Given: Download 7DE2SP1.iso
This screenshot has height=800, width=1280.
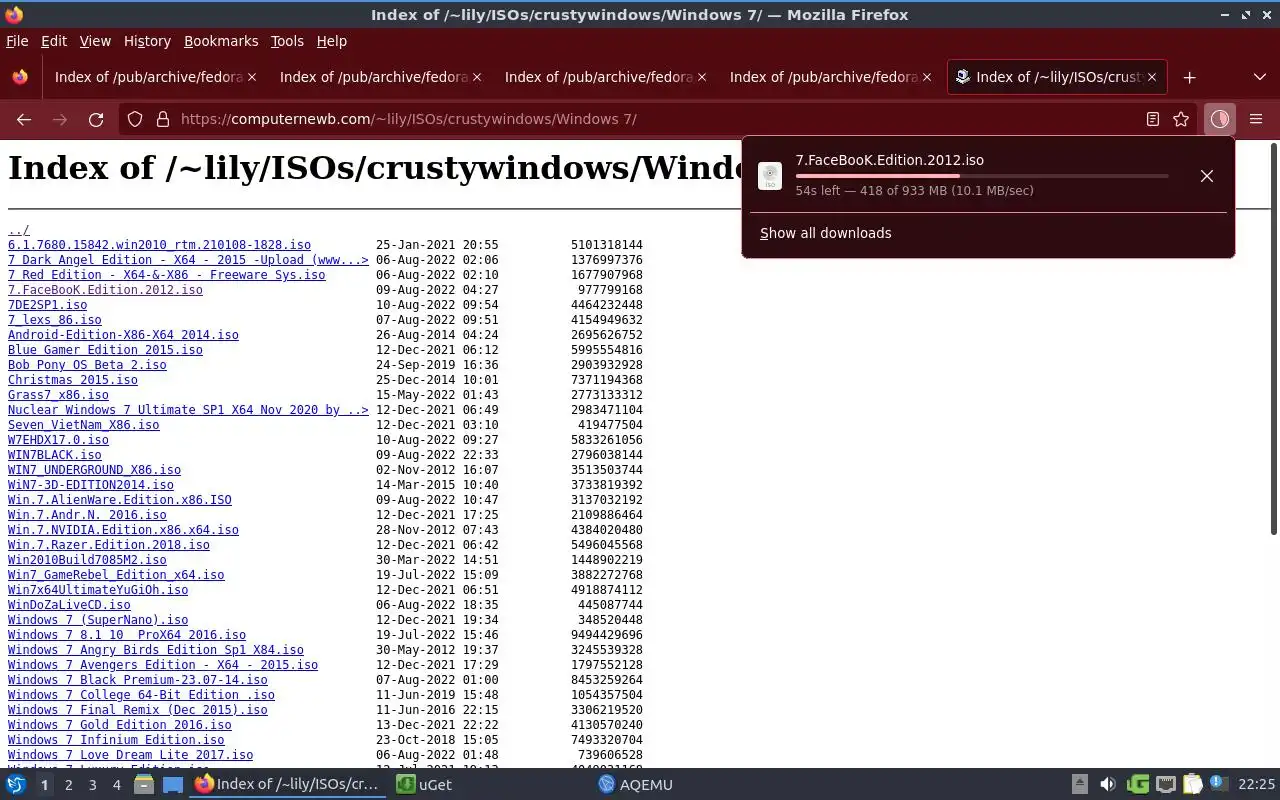Looking at the screenshot, I should (47, 305).
